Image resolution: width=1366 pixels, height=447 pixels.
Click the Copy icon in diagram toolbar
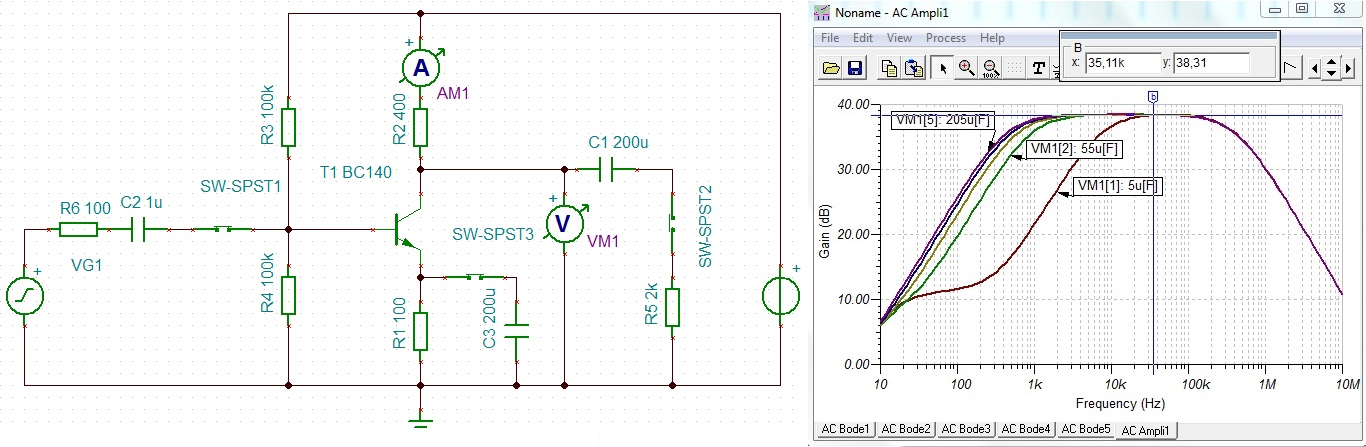click(x=889, y=68)
